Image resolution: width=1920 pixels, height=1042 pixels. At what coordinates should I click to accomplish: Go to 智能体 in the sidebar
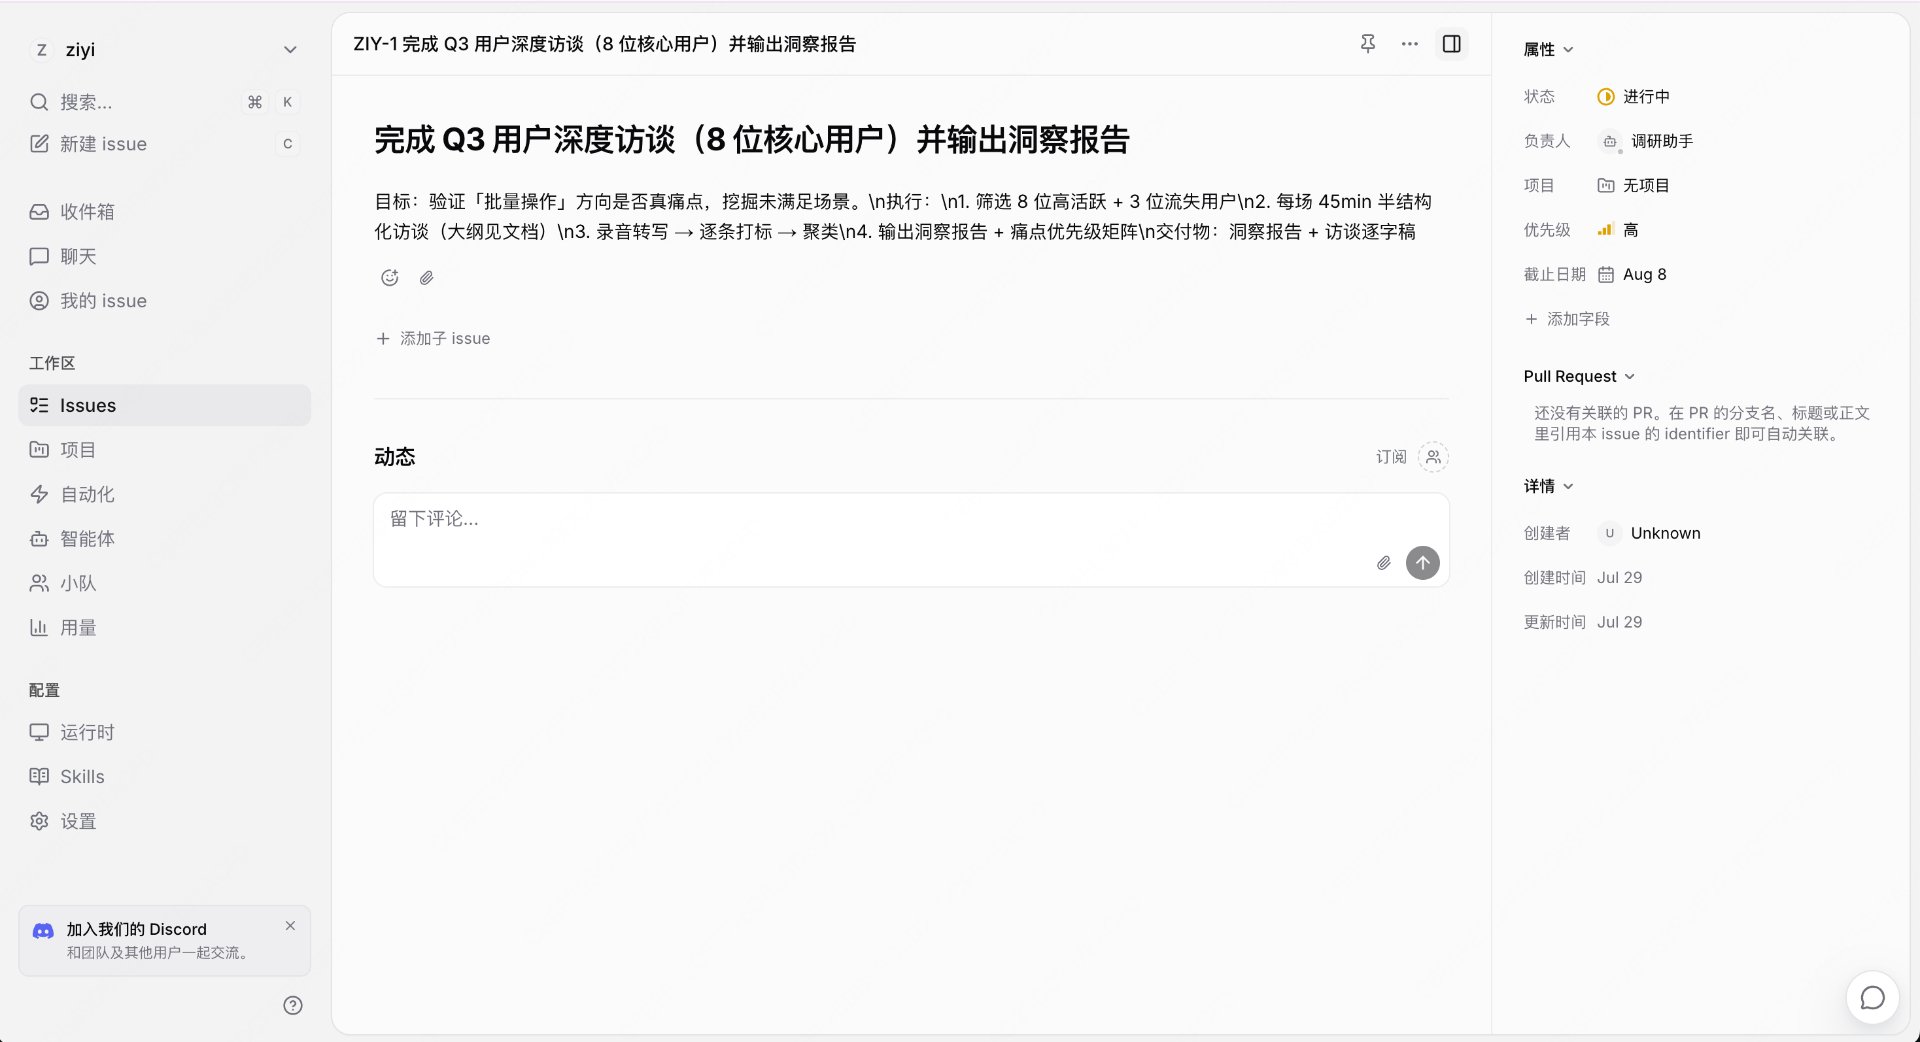click(165, 539)
